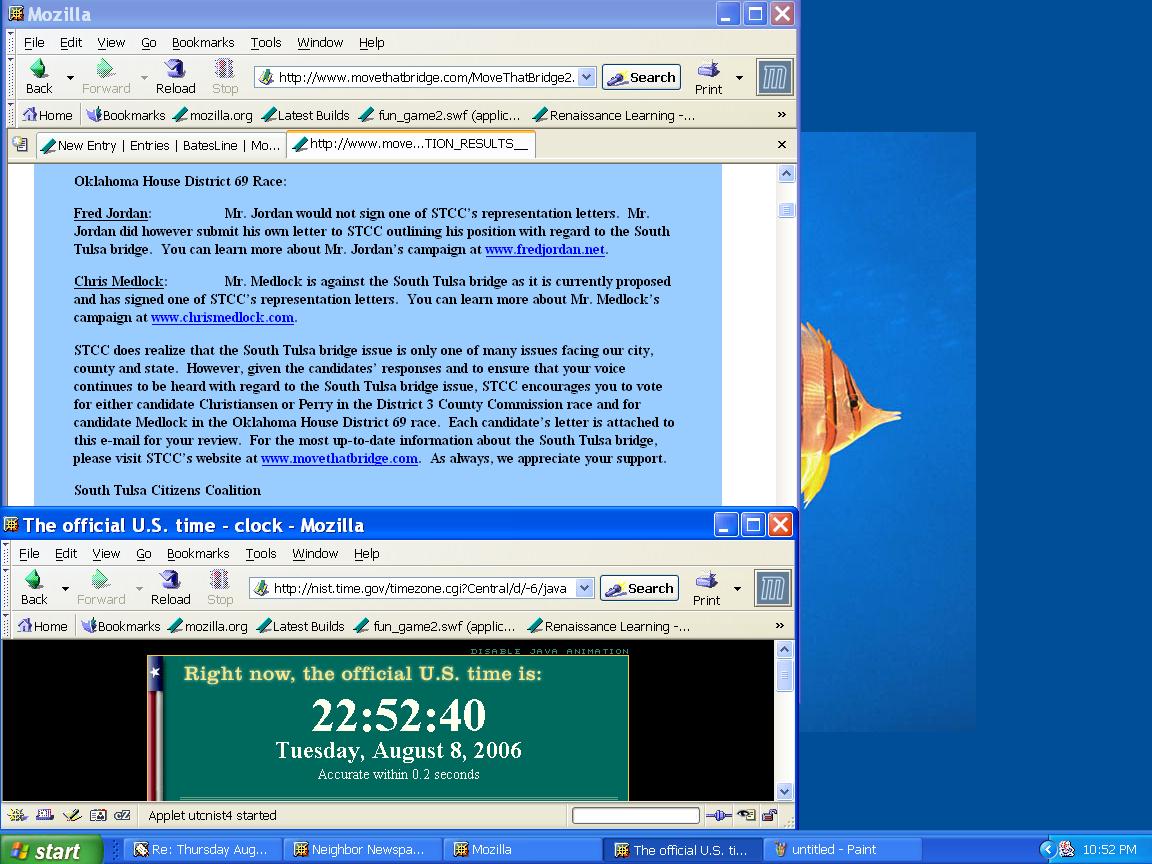Screen dimensions: 1152x864
Task: Click DISABLE JAVA ANIMATION above the clock
Action: coord(550,651)
